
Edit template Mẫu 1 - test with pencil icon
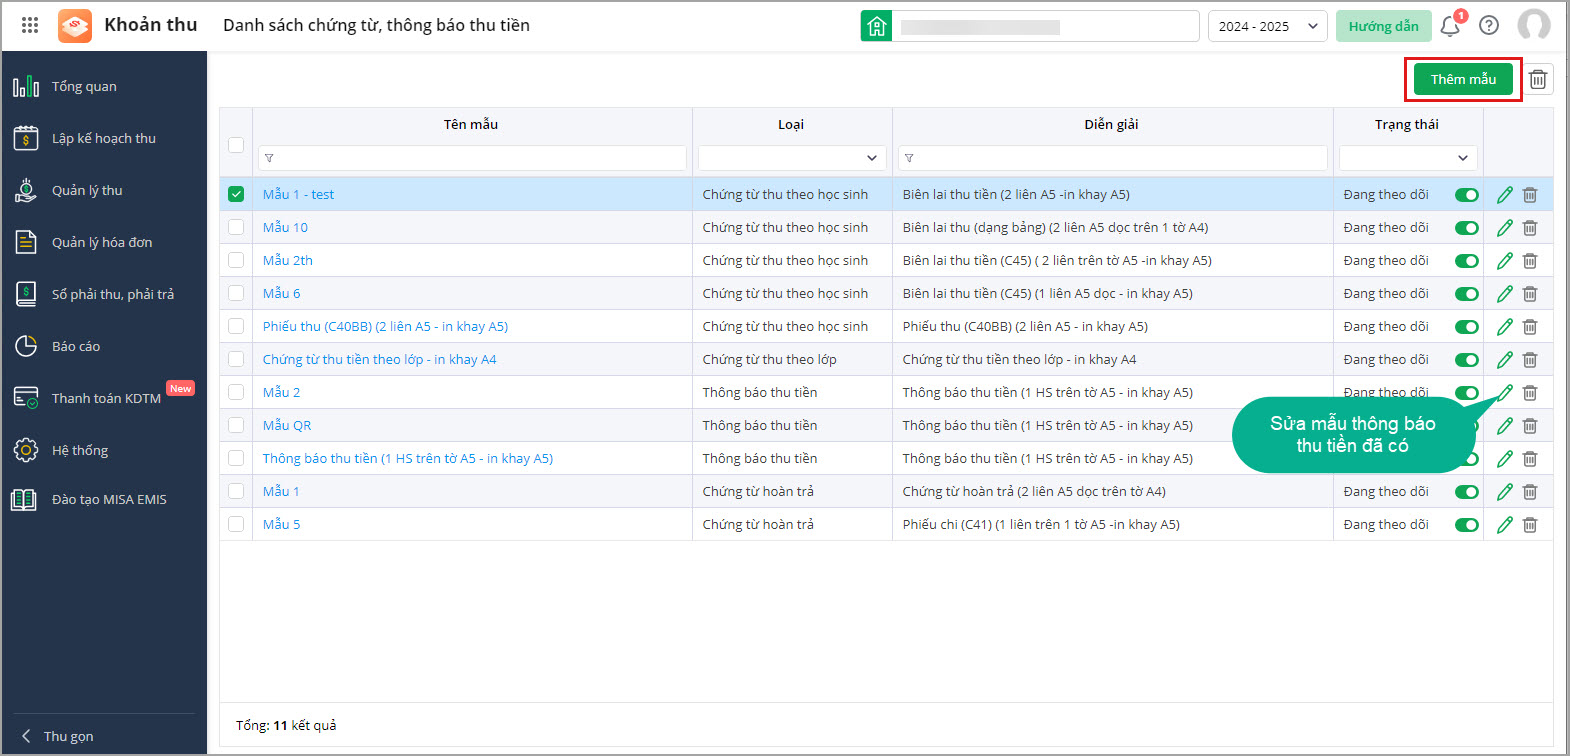[x=1505, y=195]
